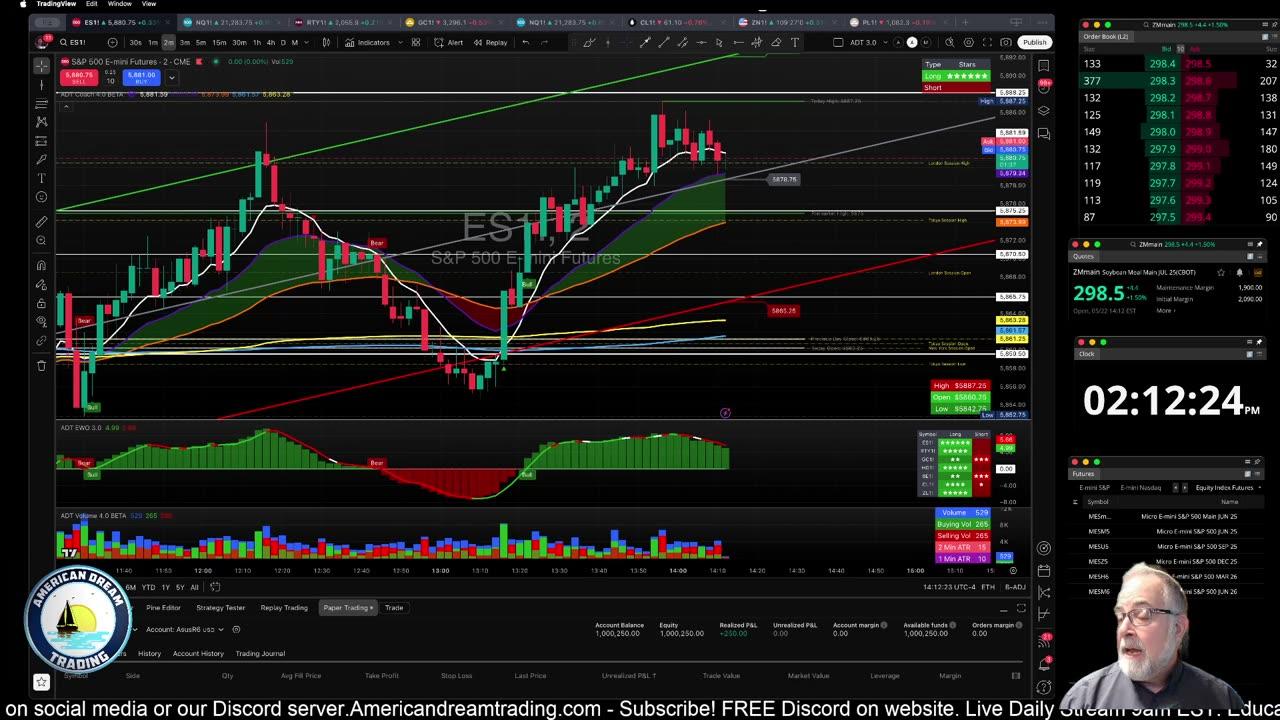This screenshot has width=1280, height=720.
Task: Add symbol compare plus icon
Action: tap(112, 42)
